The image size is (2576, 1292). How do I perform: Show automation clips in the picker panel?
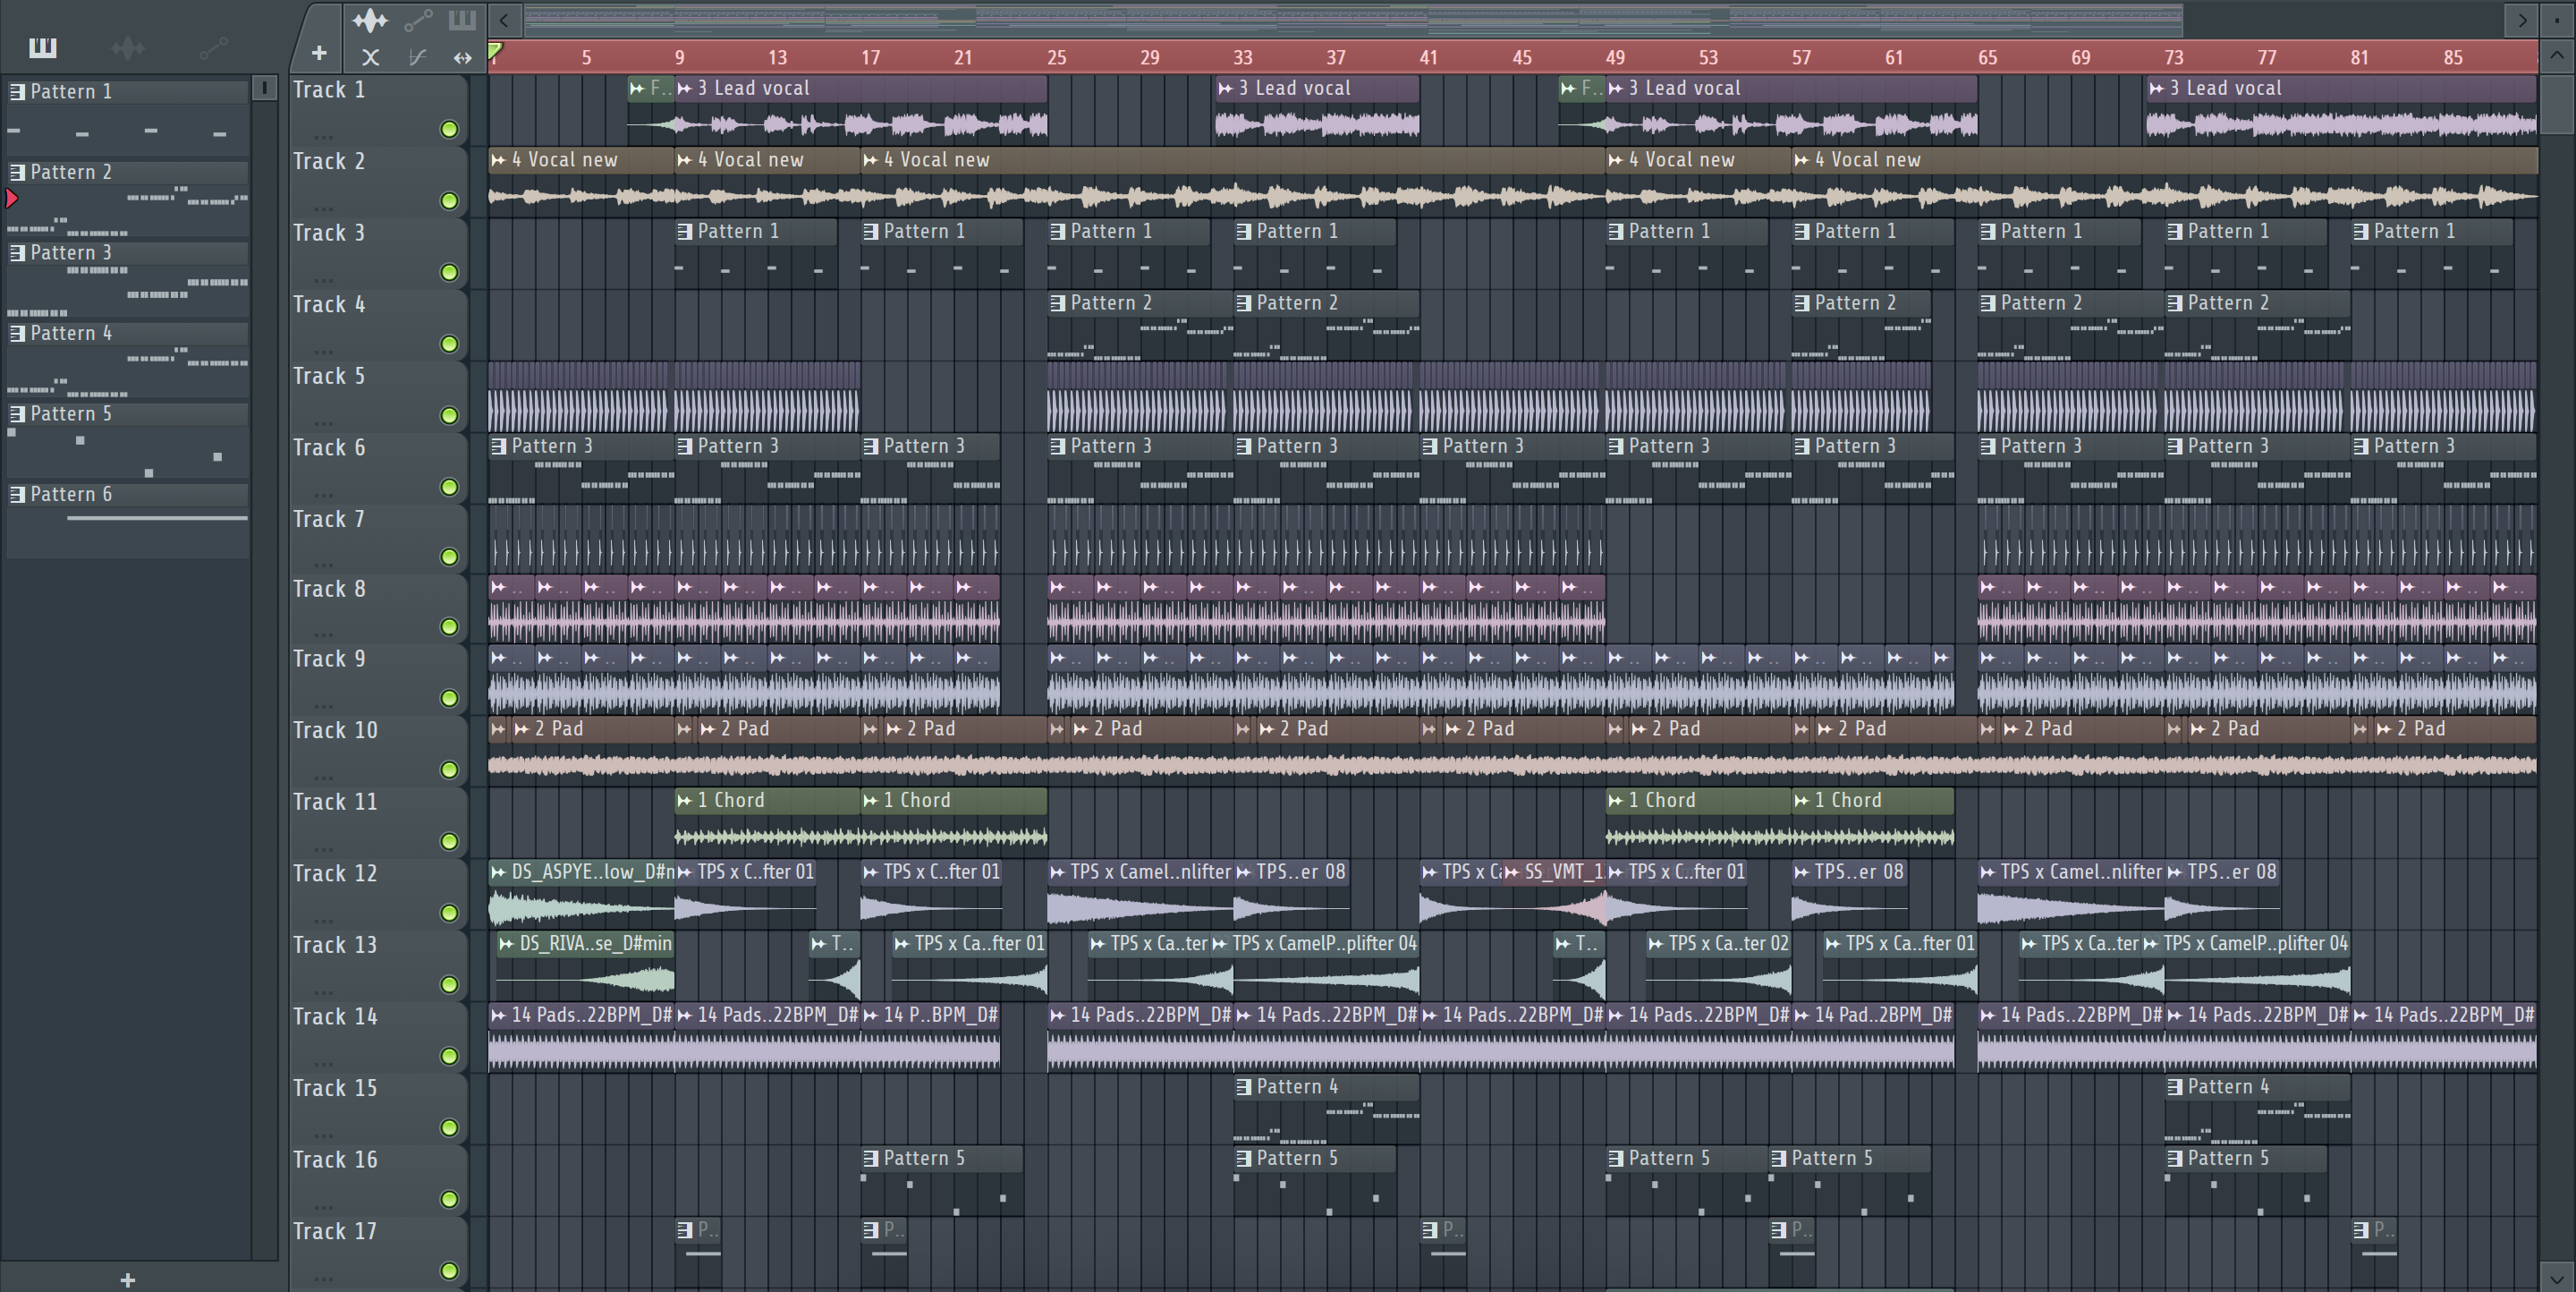(213, 47)
